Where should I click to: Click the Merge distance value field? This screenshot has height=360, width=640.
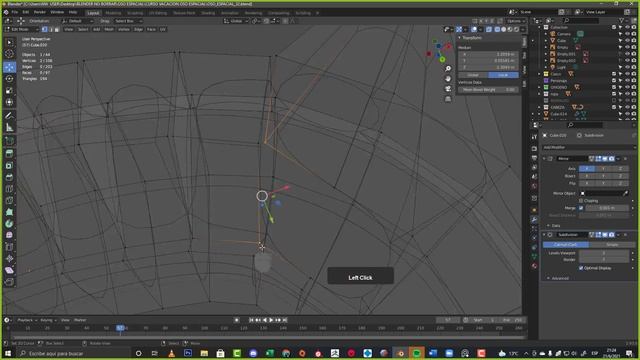tap(607, 208)
